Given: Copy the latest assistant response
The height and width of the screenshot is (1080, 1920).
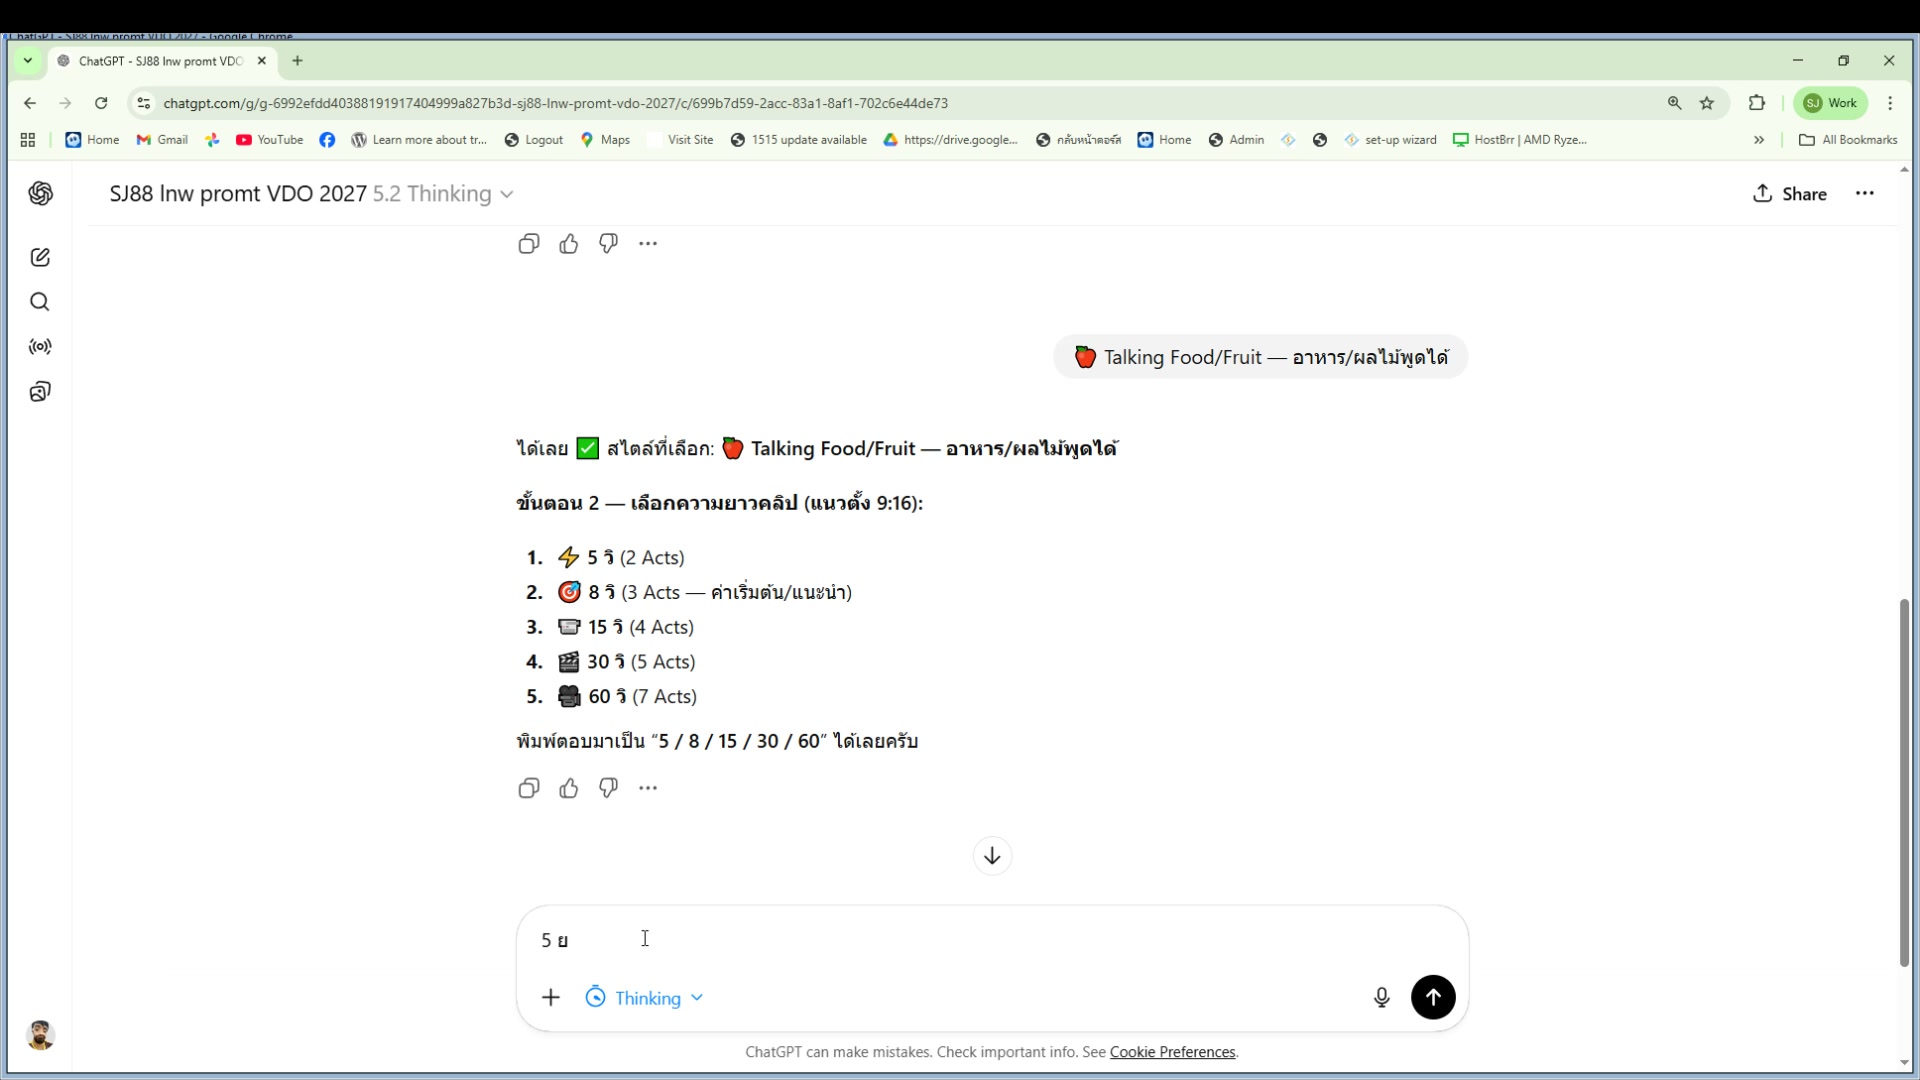Looking at the screenshot, I should point(529,788).
